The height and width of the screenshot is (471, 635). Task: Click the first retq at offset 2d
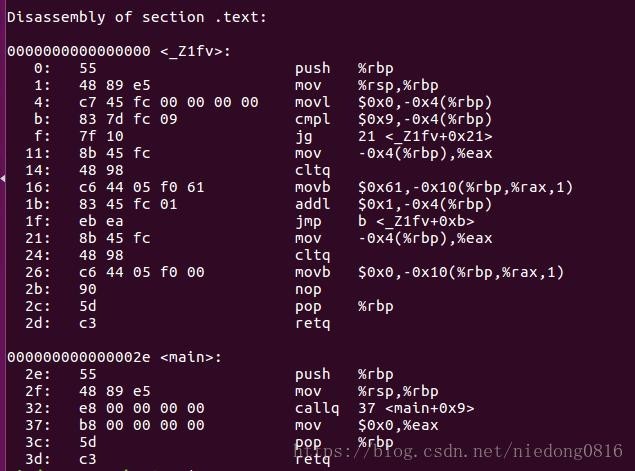[x=312, y=323]
